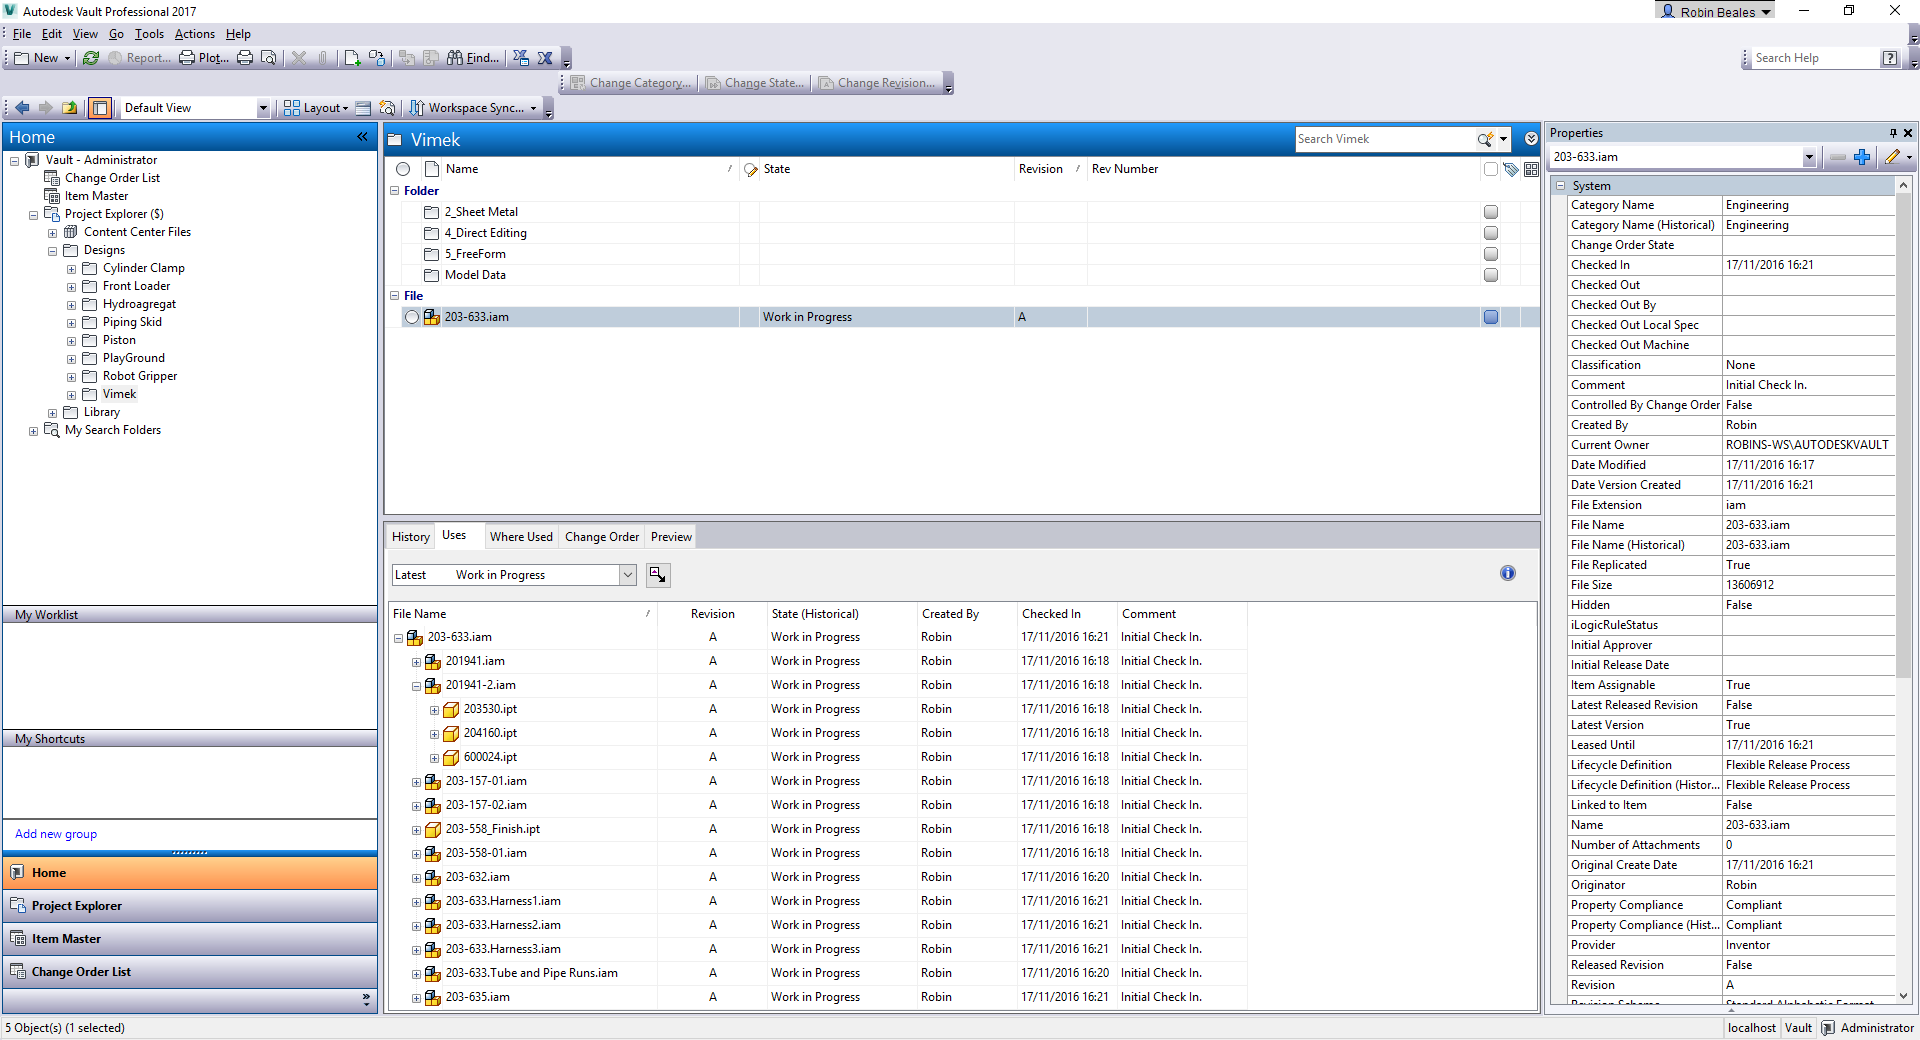Click the Refresh icon in the toolbar

91,58
